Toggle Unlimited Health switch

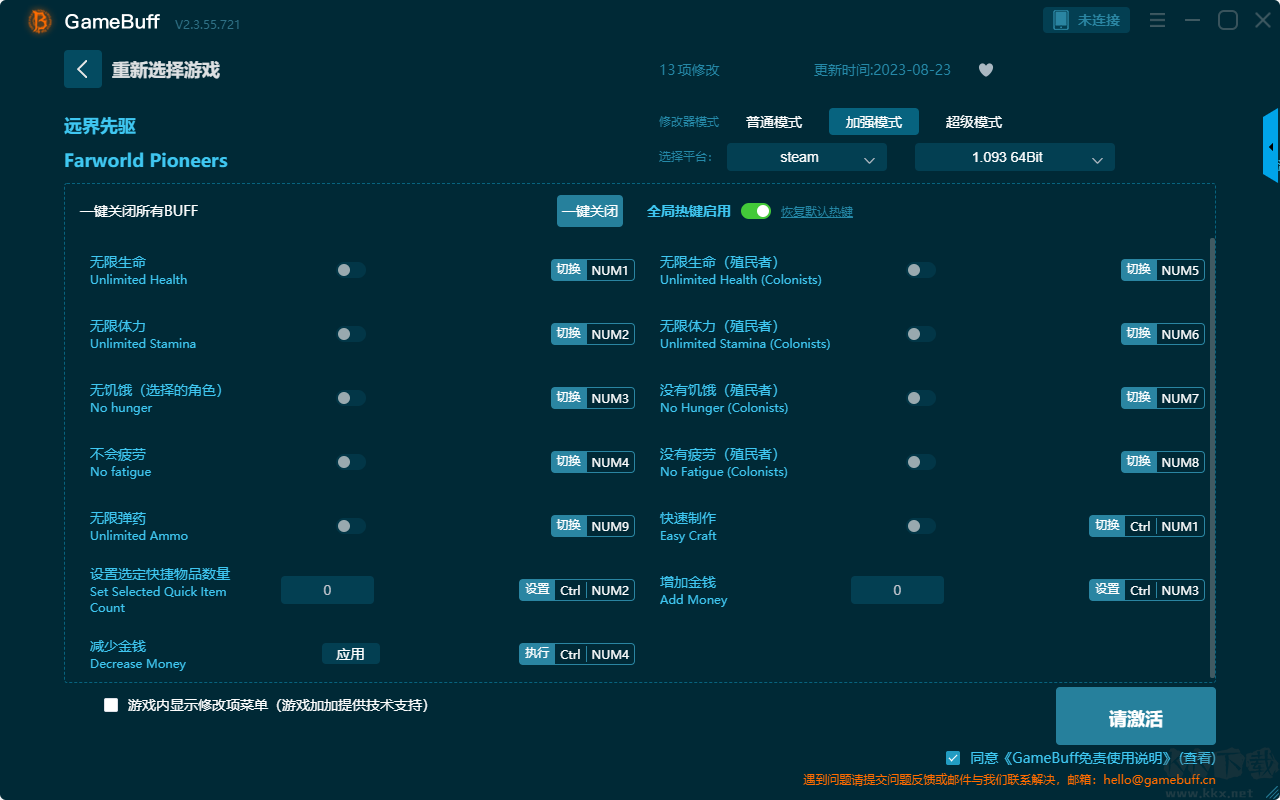tap(350, 270)
